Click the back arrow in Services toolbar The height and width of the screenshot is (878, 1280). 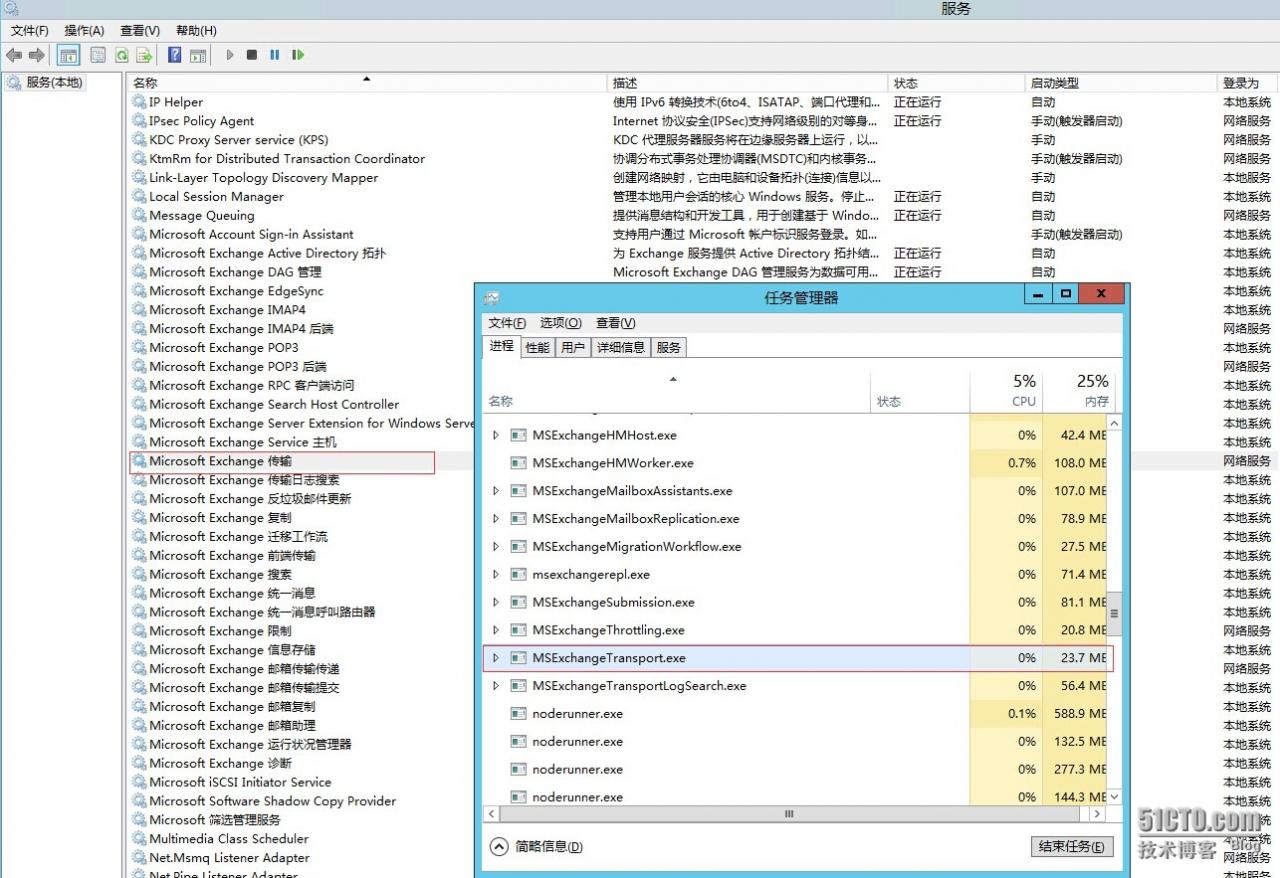tap(14, 55)
